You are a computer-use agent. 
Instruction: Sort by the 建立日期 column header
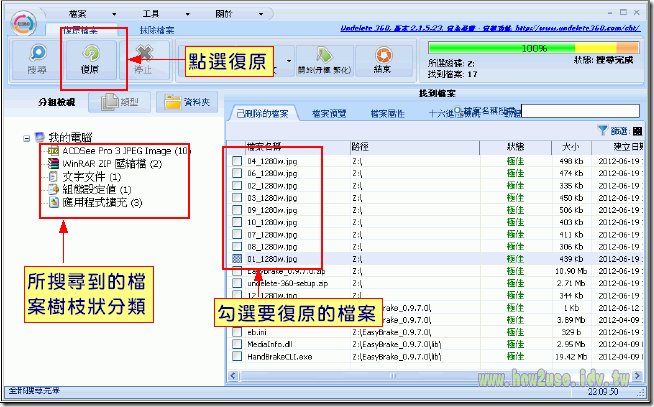point(618,147)
